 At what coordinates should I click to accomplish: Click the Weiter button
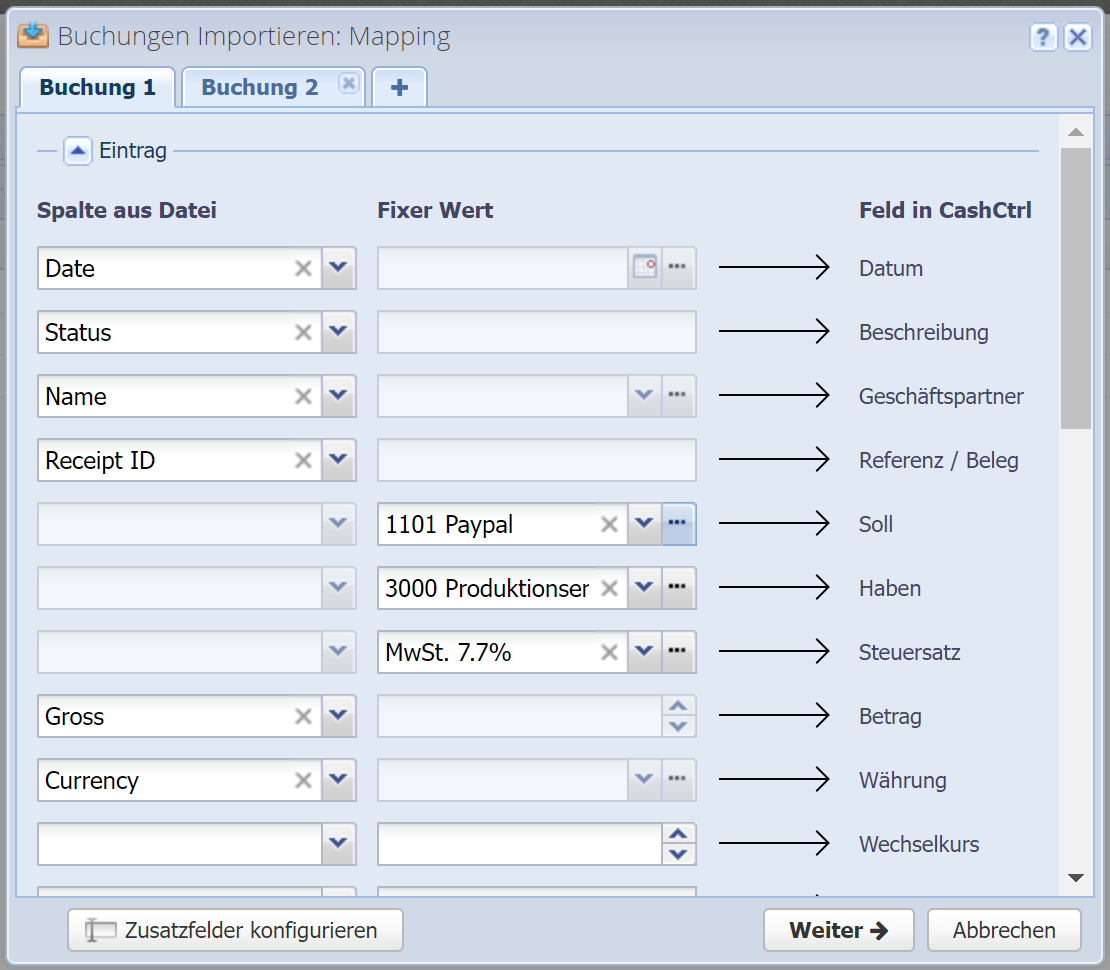point(838,930)
